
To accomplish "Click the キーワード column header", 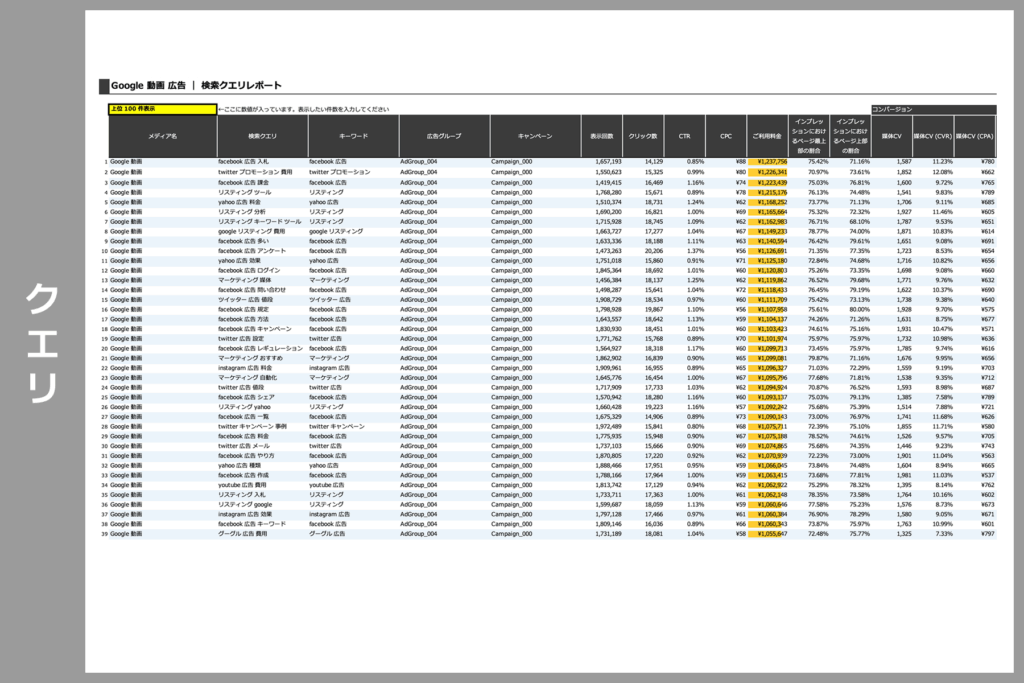I will point(353,135).
